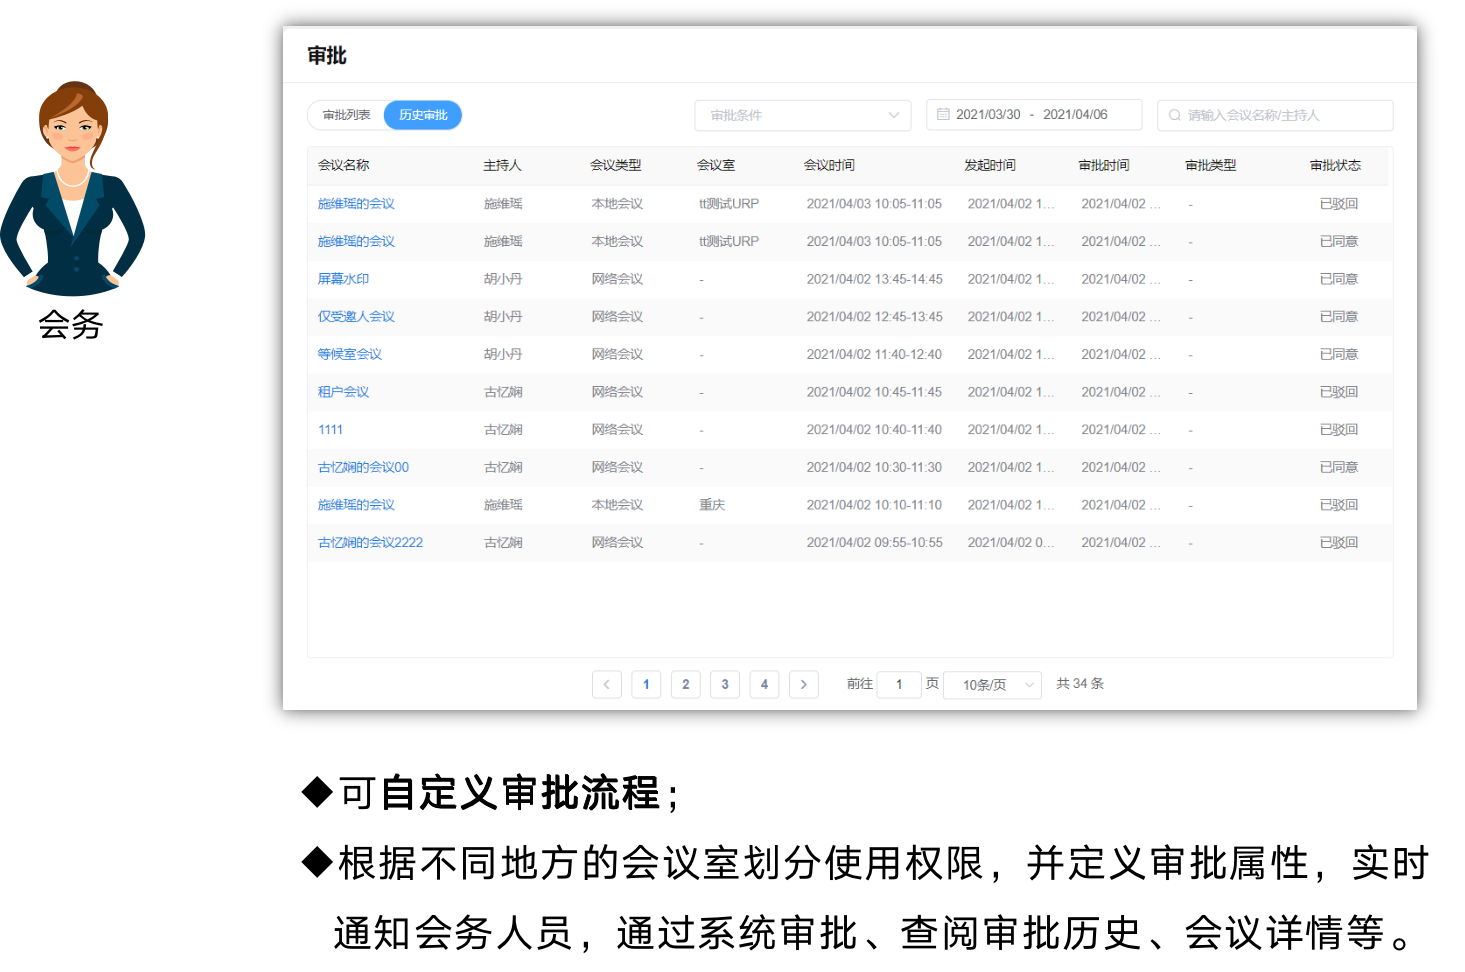The height and width of the screenshot is (972, 1465).
Task: Click the businesswoman avatar image
Action: (x=72, y=190)
